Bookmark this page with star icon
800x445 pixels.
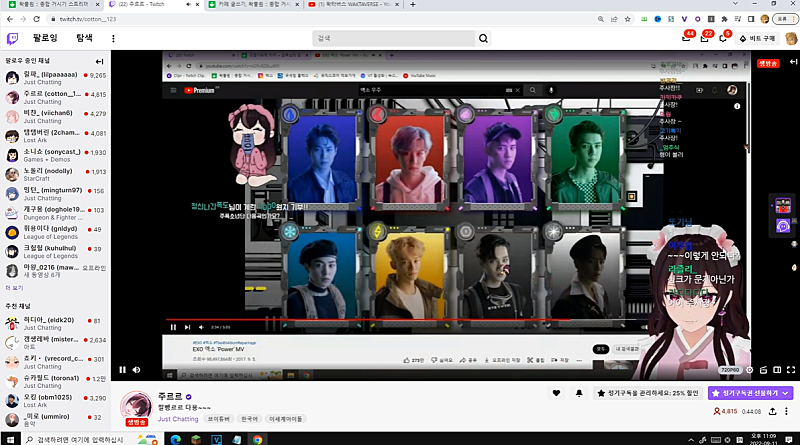[x=628, y=19]
